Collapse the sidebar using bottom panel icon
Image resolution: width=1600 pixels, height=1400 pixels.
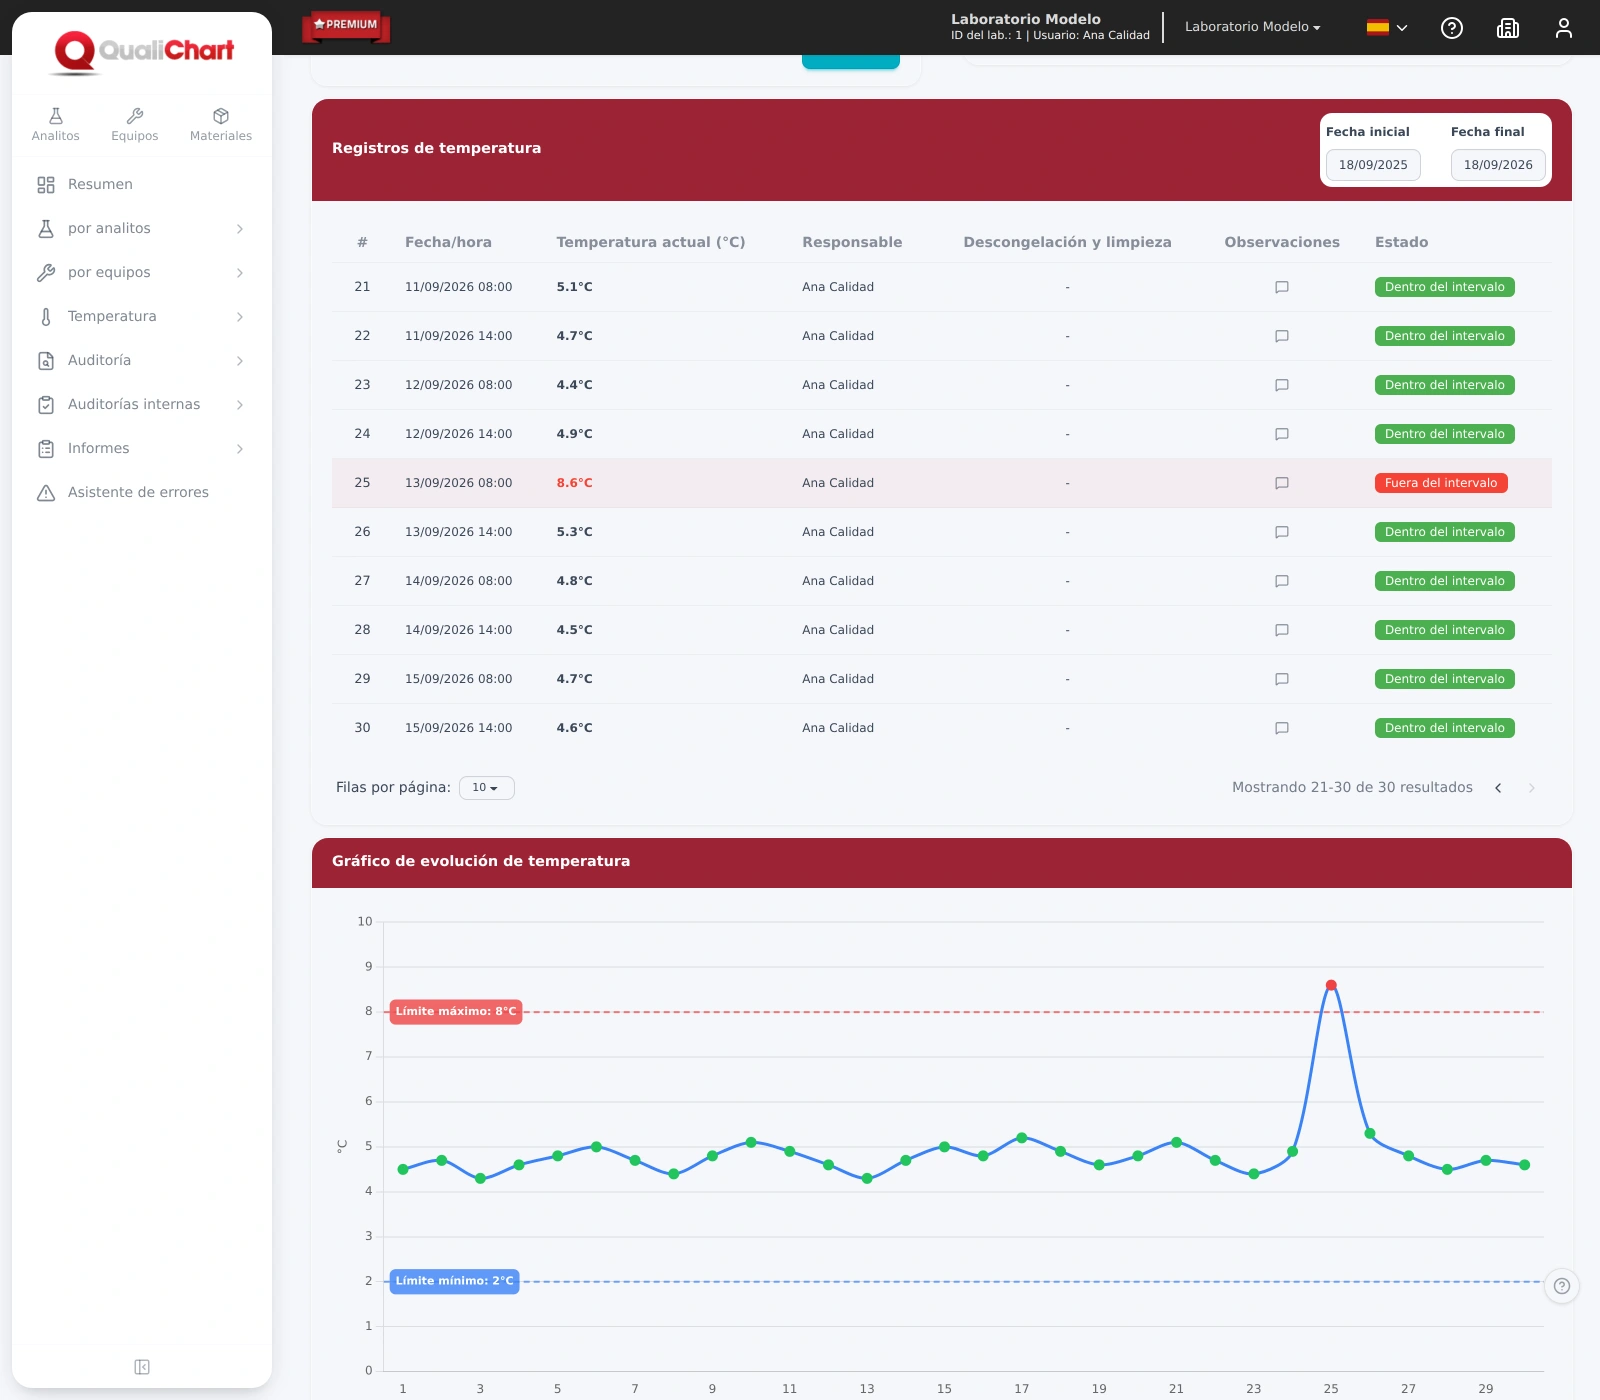[142, 1367]
